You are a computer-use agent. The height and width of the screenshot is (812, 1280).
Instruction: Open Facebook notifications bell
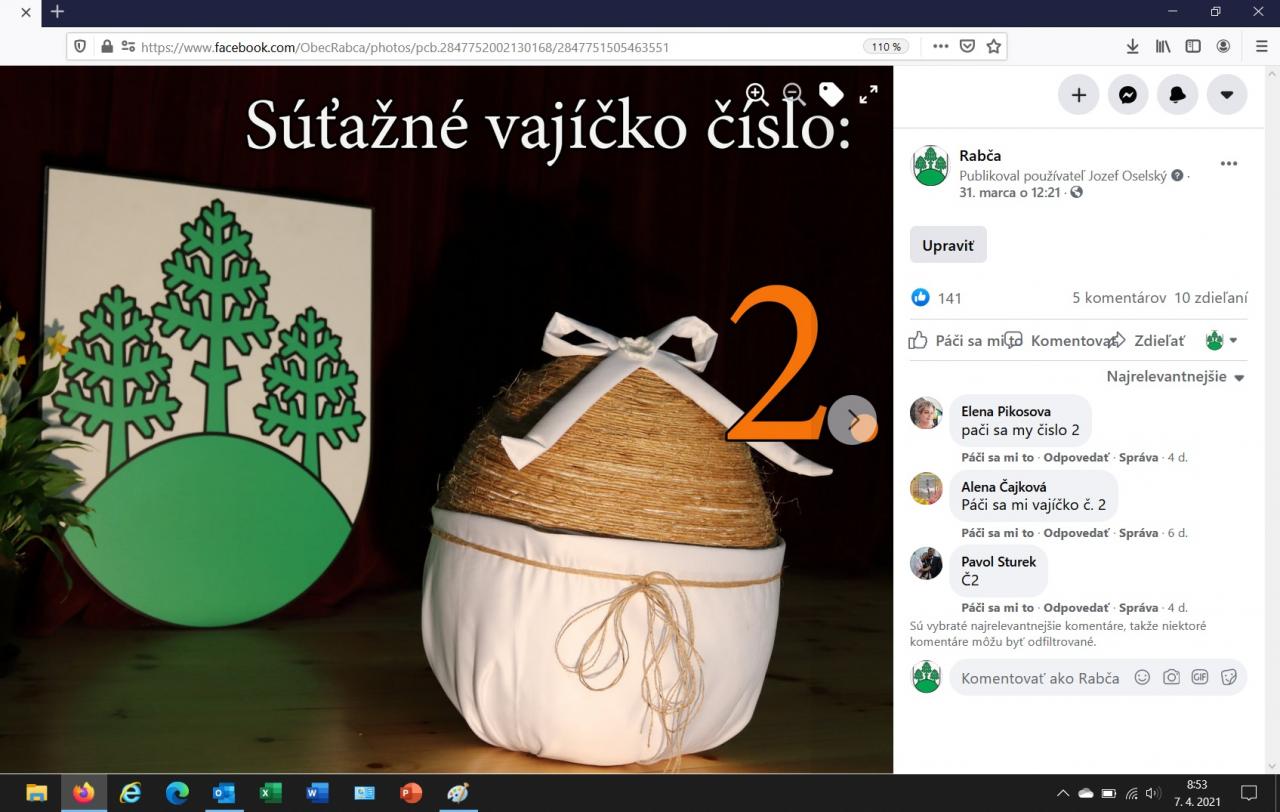click(x=1177, y=95)
